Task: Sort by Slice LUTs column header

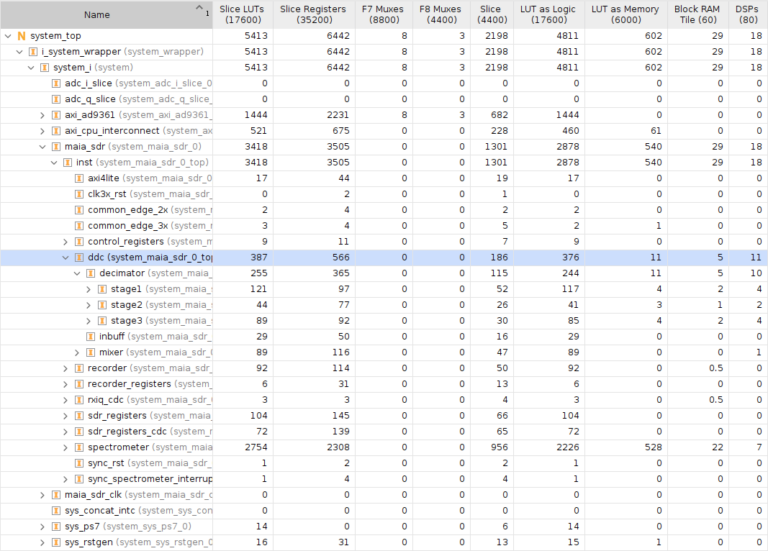Action: (242, 15)
